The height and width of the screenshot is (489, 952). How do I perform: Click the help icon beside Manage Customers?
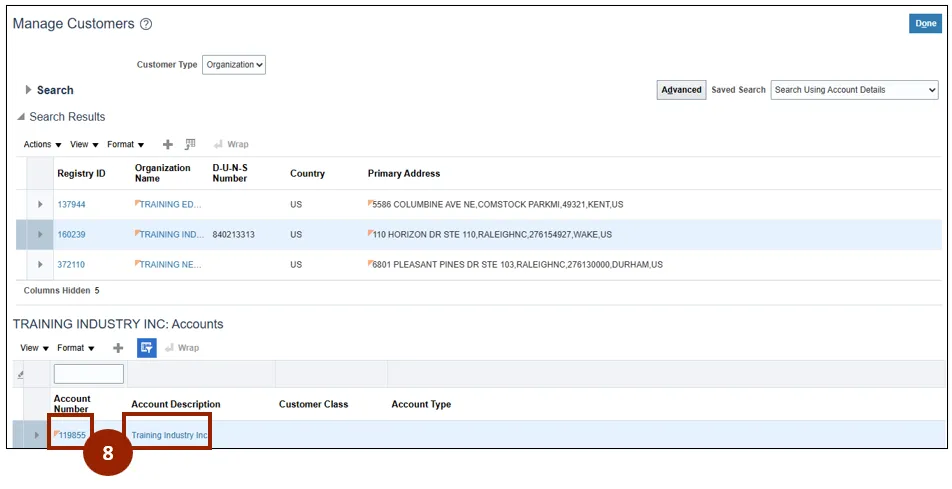146,24
